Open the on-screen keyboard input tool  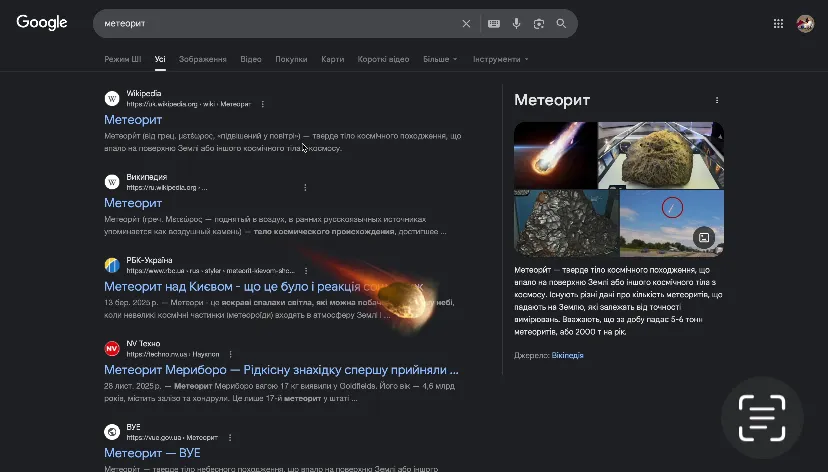pos(494,24)
